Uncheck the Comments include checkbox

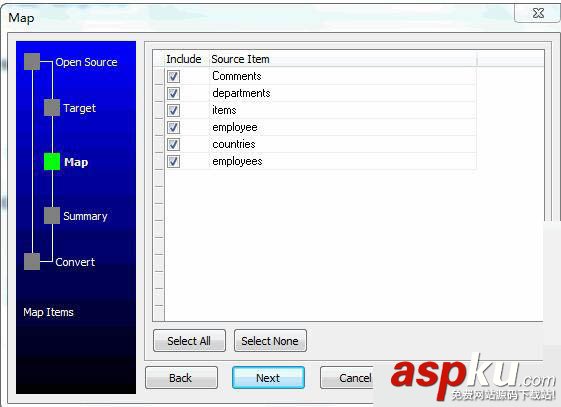pos(173,76)
